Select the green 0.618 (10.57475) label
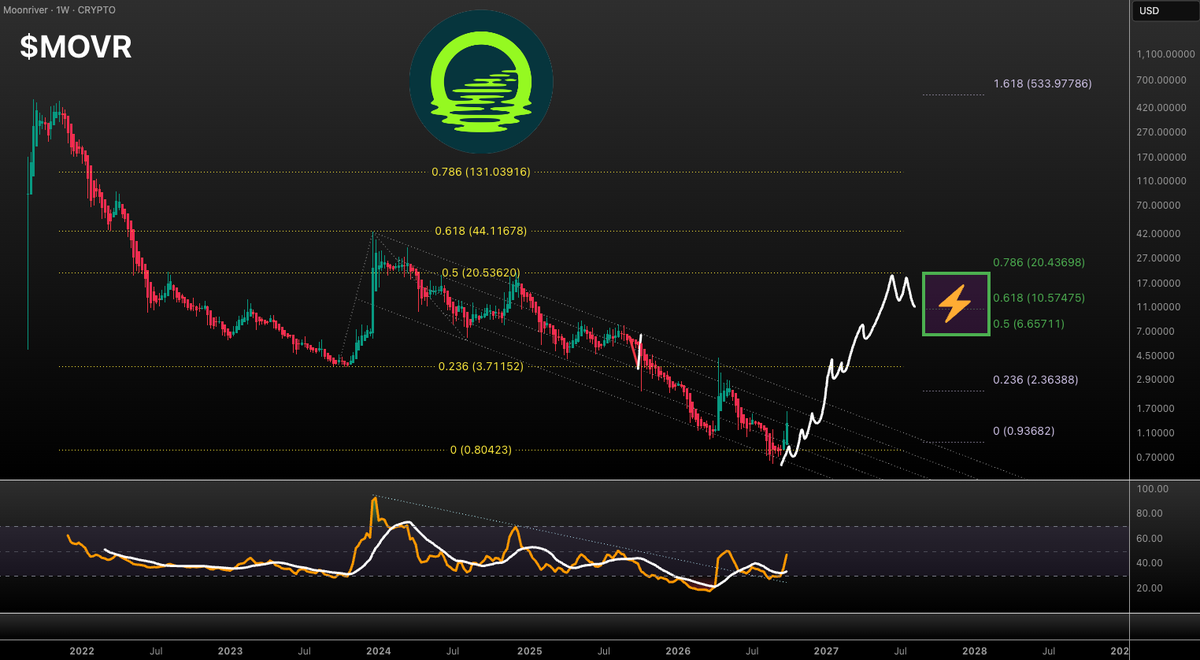The height and width of the screenshot is (660, 1200). click(1040, 298)
